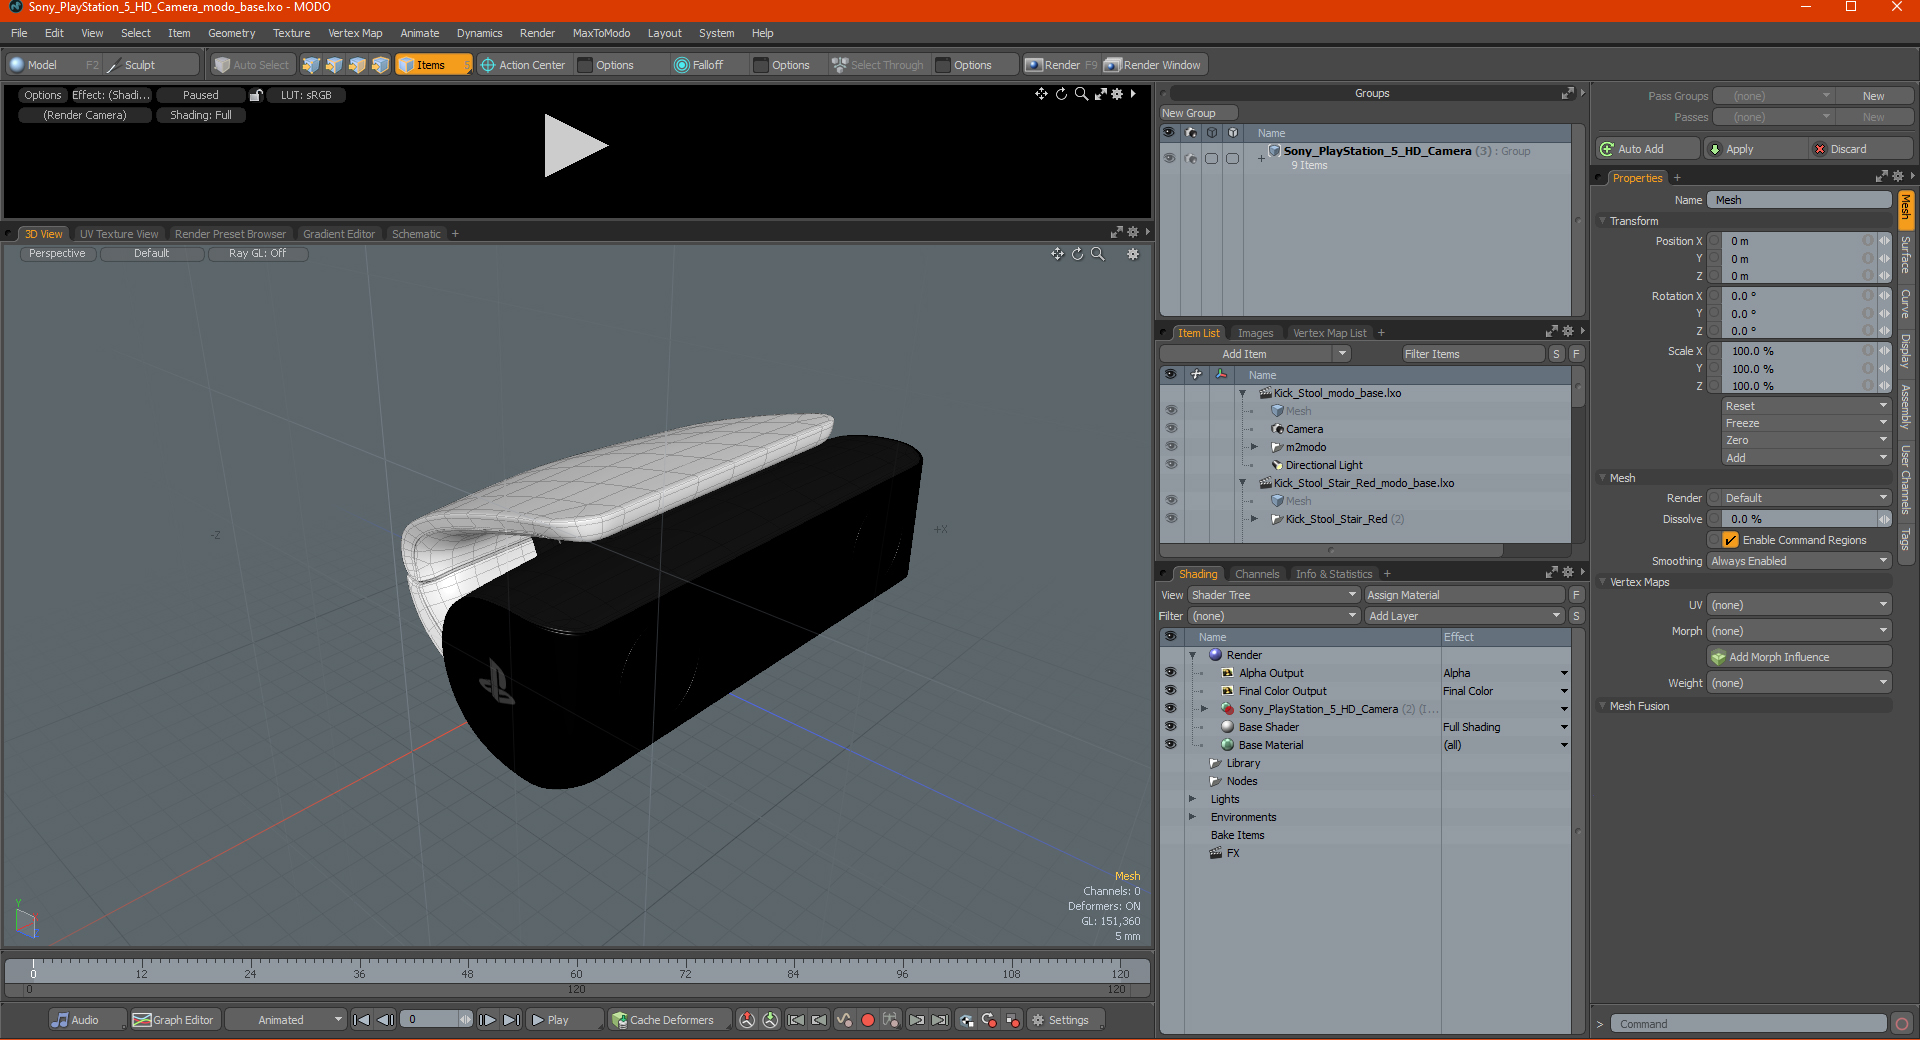1920x1040 pixels.
Task: Toggle visibility of Base Shader layer
Action: pos(1170,727)
